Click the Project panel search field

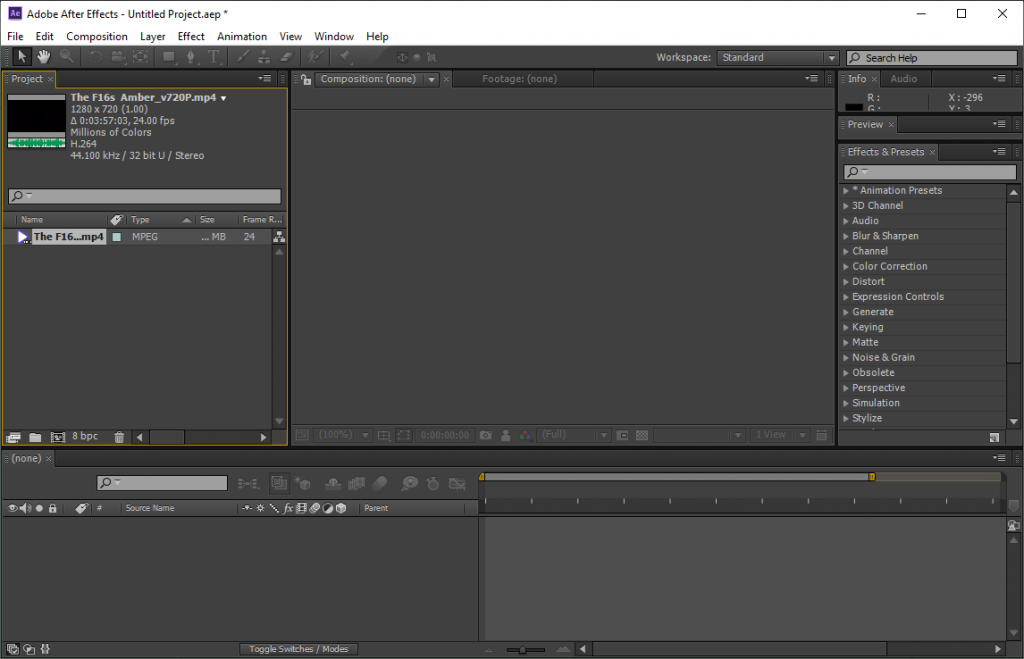(144, 195)
